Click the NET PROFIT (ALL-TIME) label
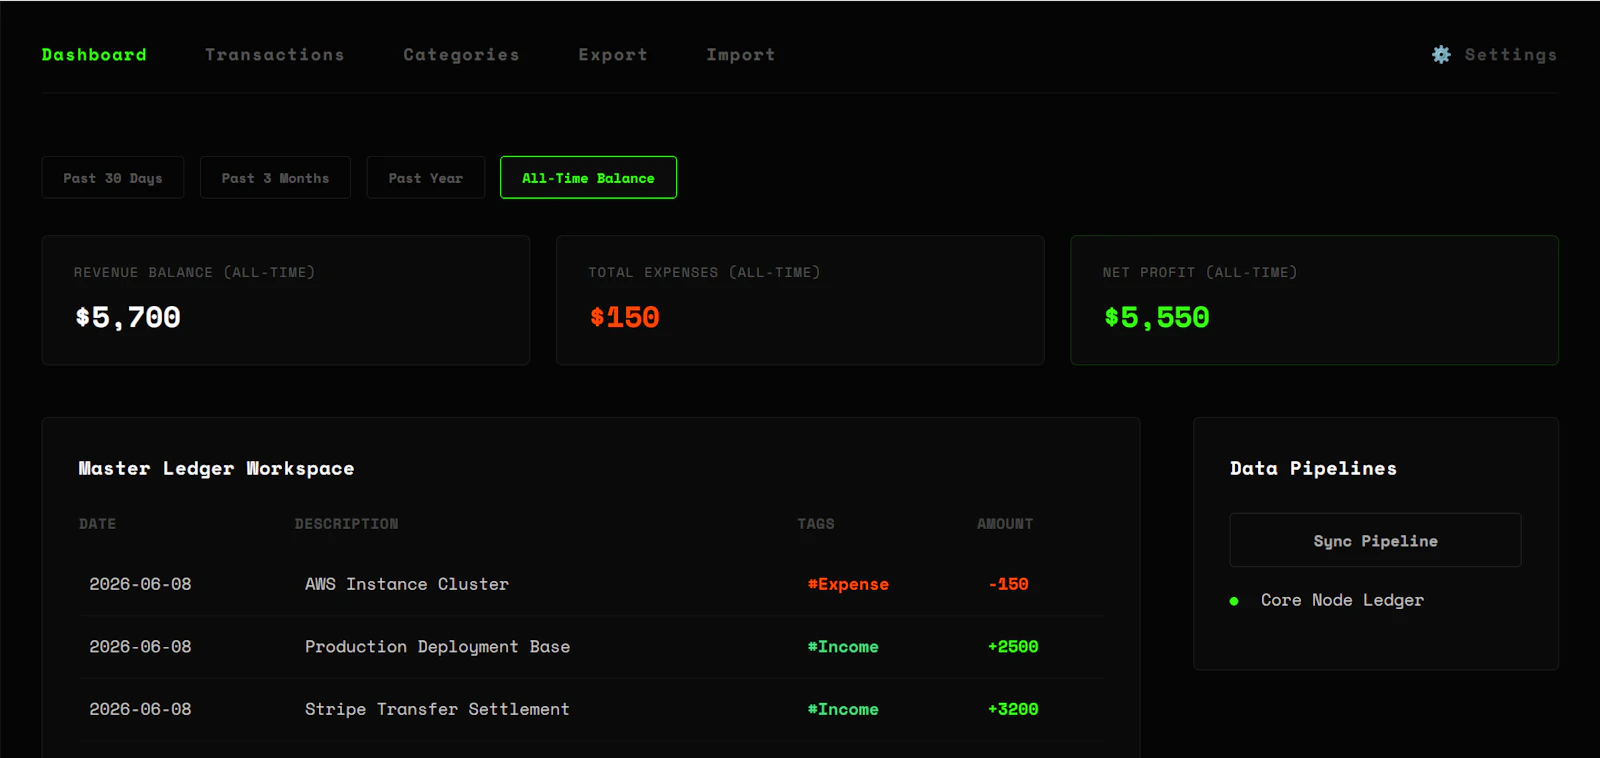 1200,272
